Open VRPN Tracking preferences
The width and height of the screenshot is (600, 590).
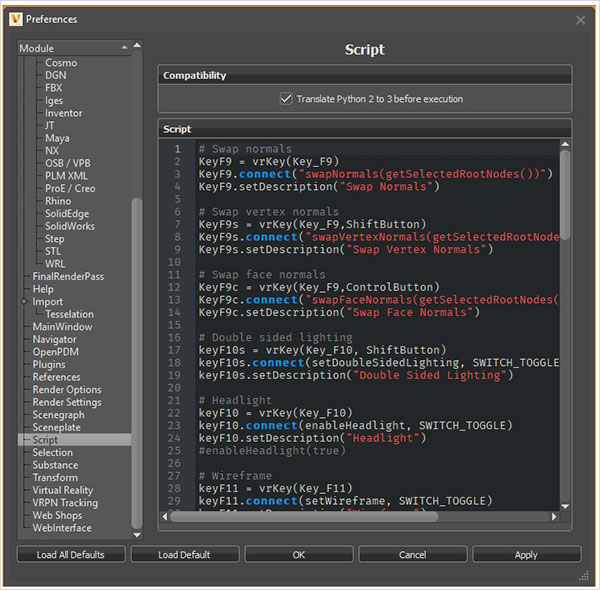click(65, 503)
